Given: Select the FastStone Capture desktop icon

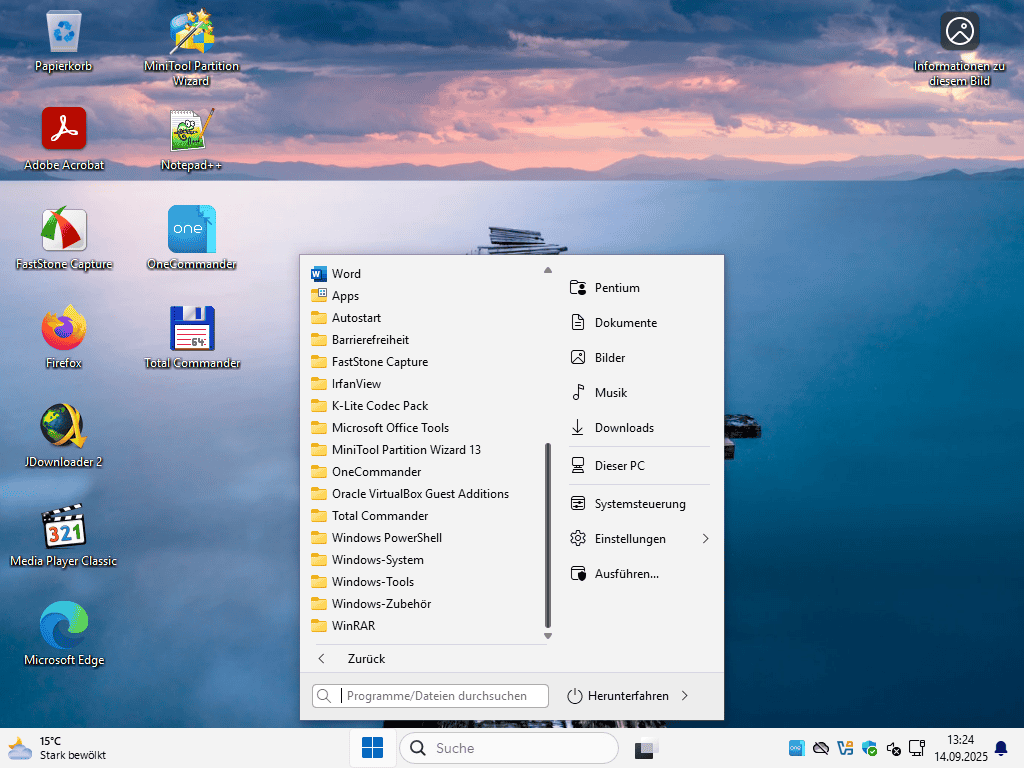Looking at the screenshot, I should 64,238.
